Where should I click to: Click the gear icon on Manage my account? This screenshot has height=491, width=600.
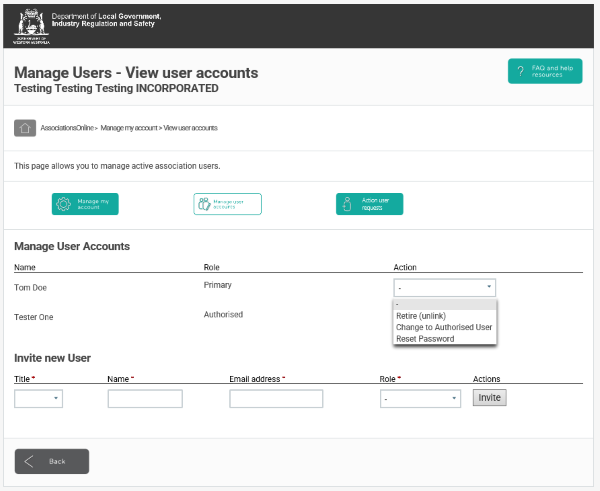pos(64,204)
